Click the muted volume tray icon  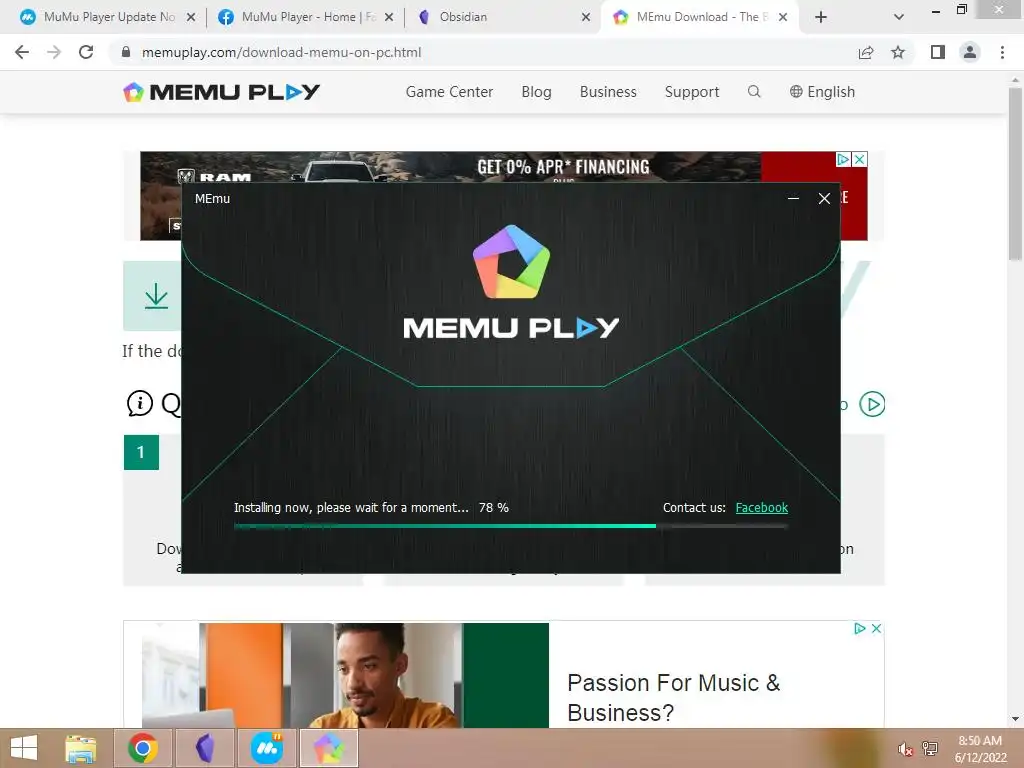[905, 749]
